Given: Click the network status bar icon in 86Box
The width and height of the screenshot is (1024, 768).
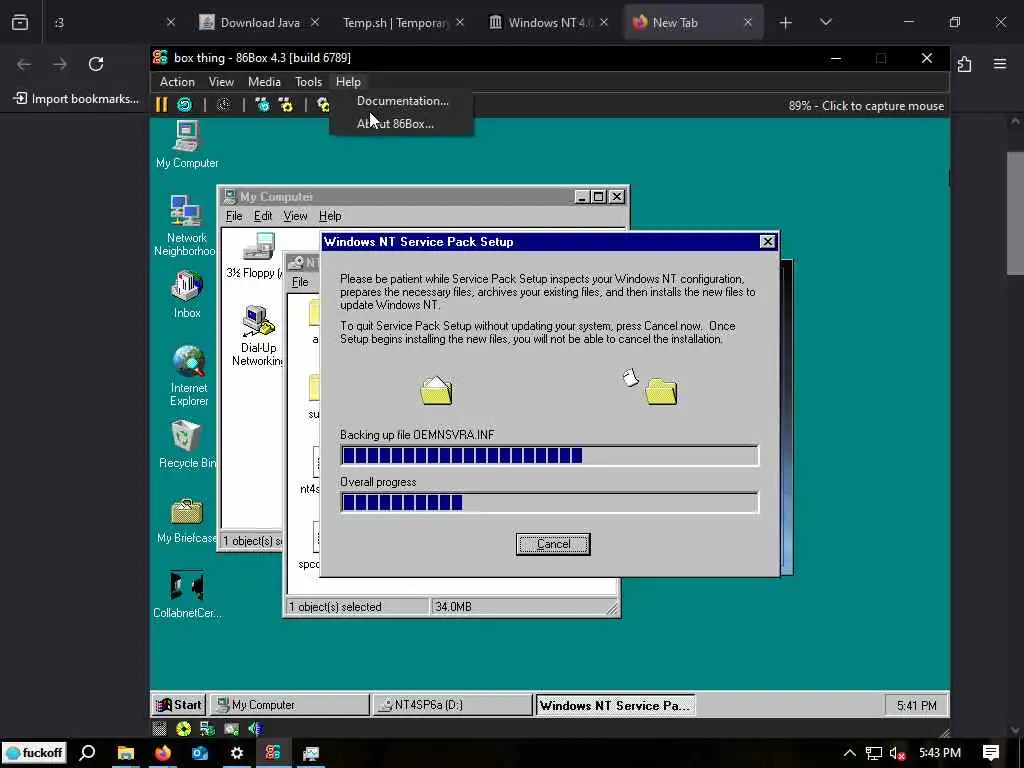Looking at the screenshot, I should point(208,728).
